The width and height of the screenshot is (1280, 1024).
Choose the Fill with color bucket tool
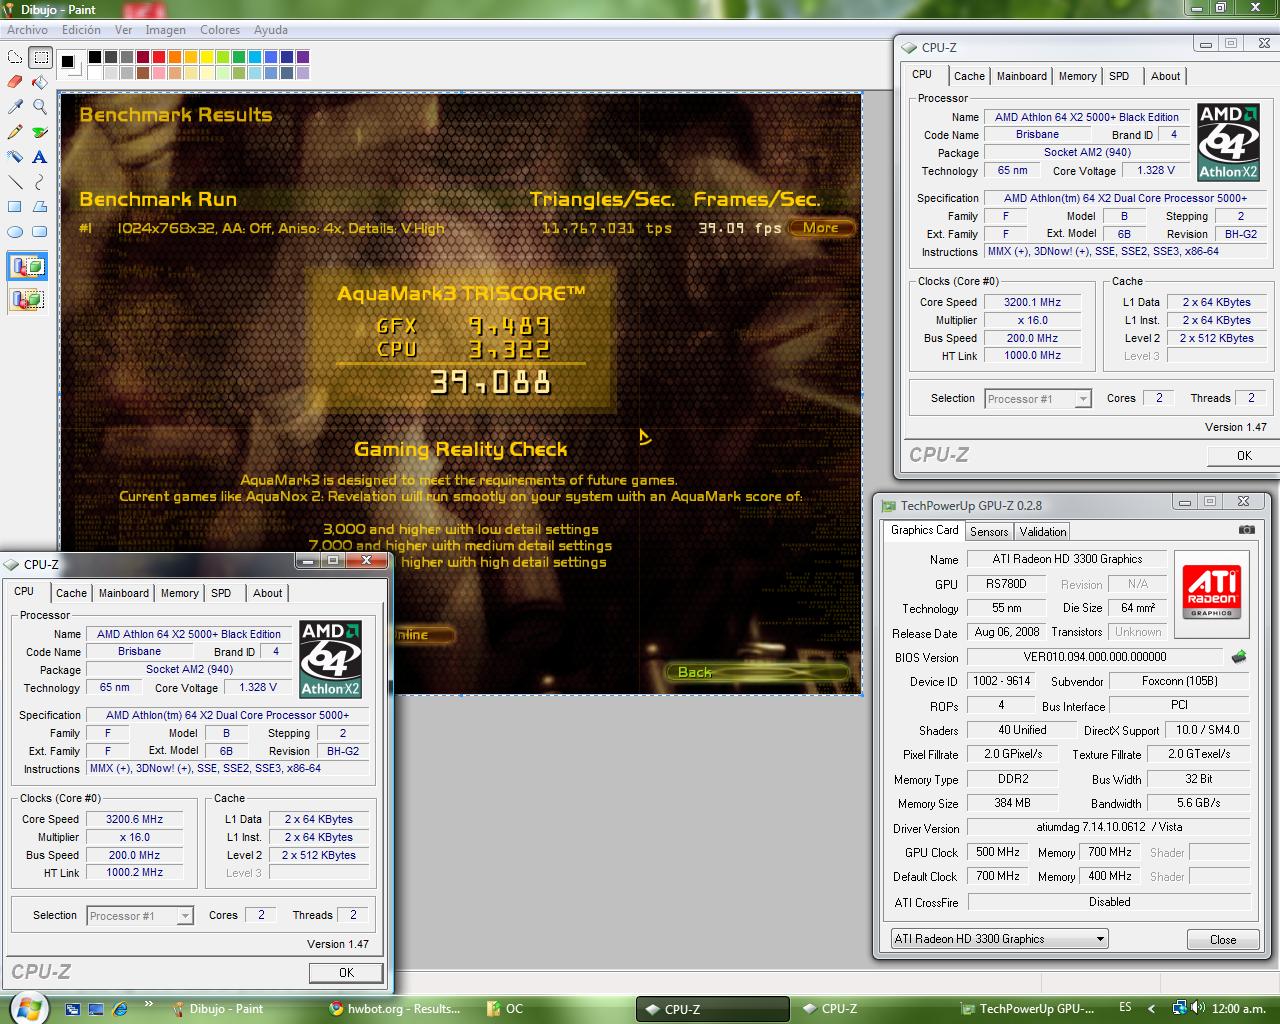coord(40,82)
